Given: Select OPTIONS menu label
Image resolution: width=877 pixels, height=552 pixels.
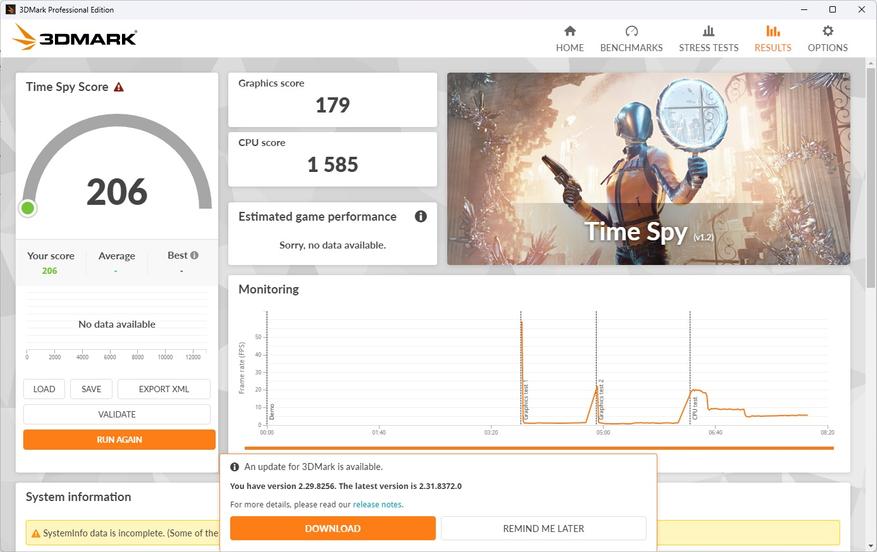Looking at the screenshot, I should 827,48.
